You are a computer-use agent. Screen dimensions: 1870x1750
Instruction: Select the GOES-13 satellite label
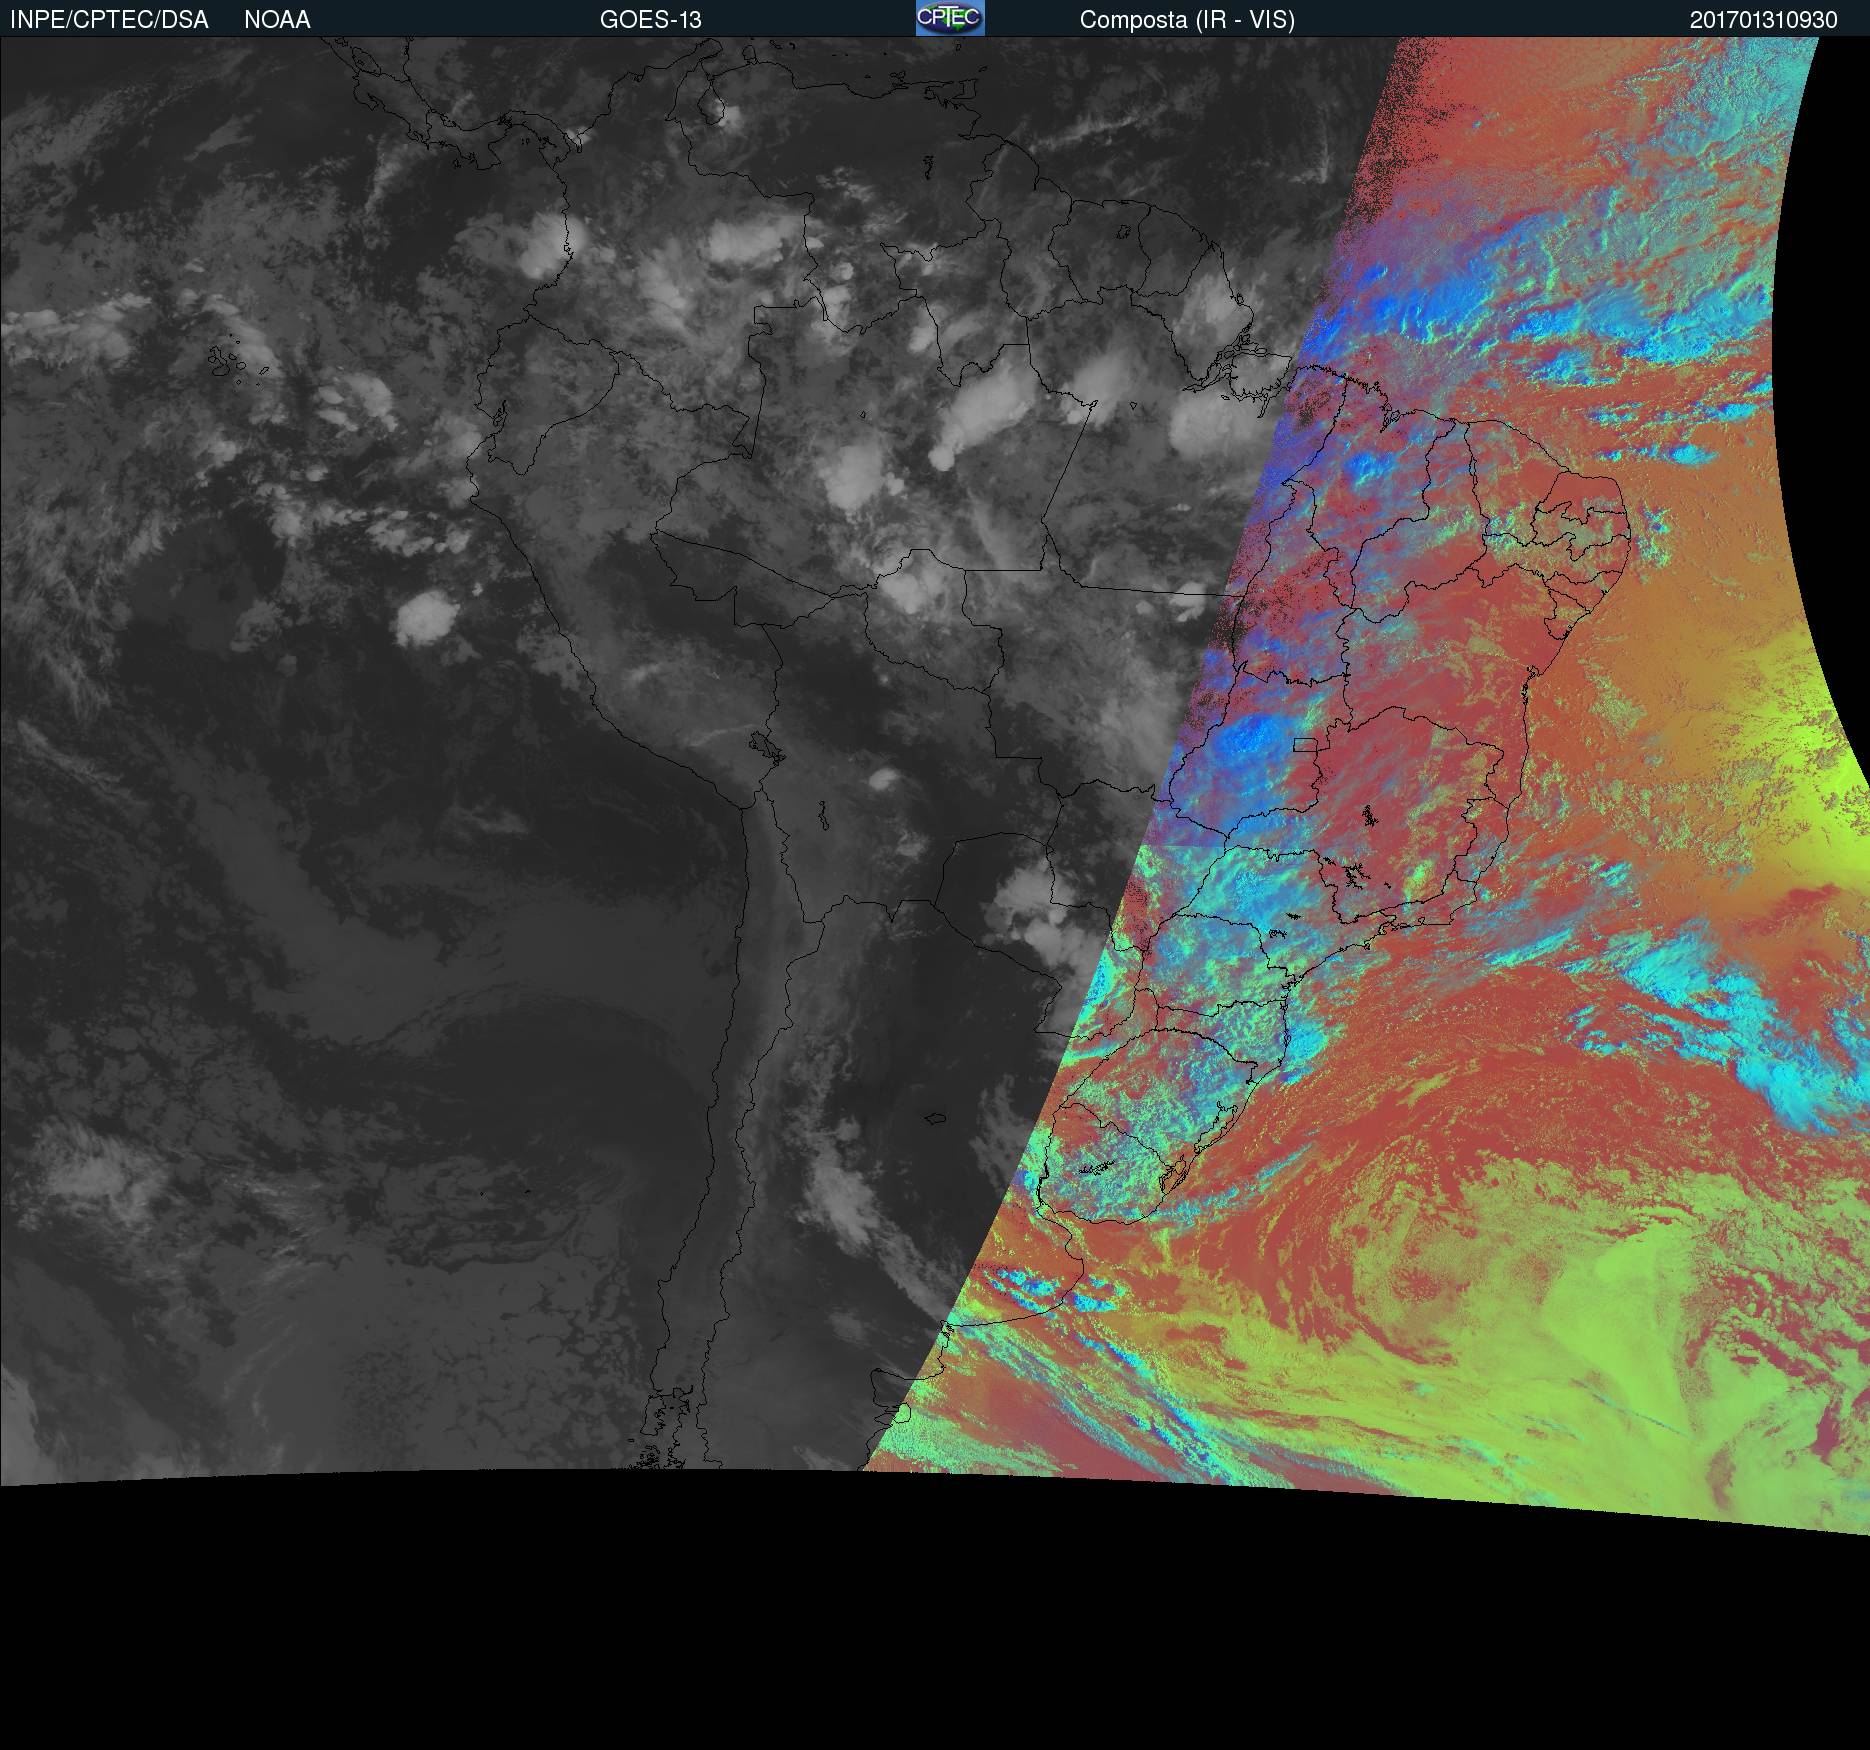coord(651,20)
